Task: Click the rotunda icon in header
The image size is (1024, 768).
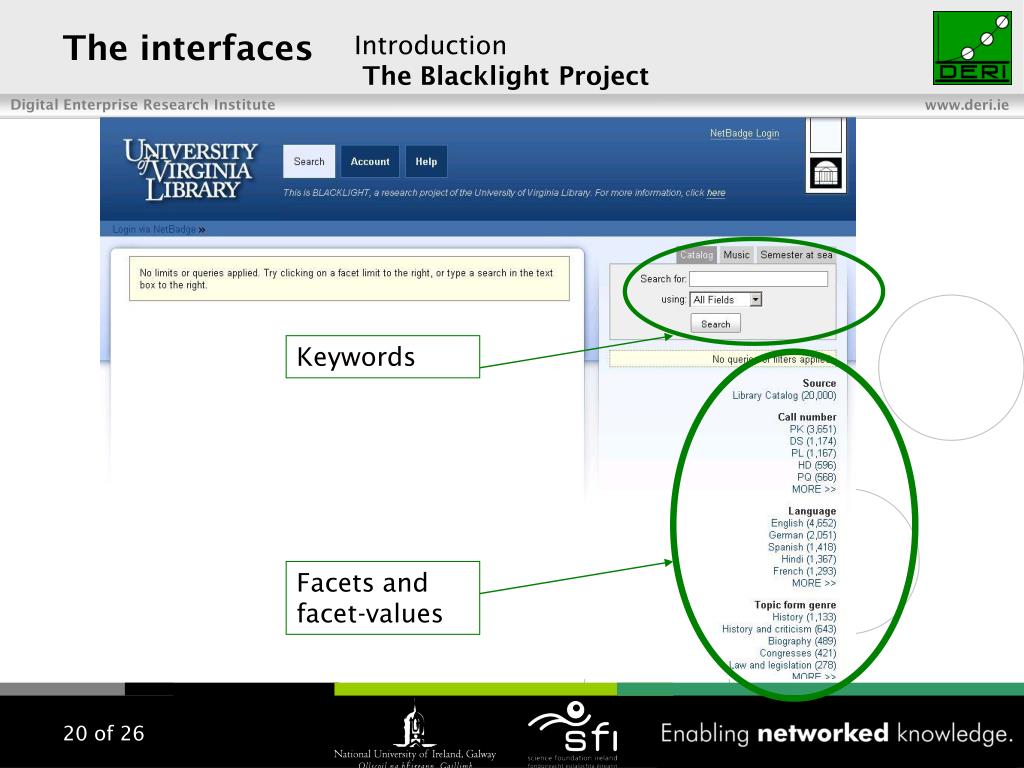Action: [825, 174]
